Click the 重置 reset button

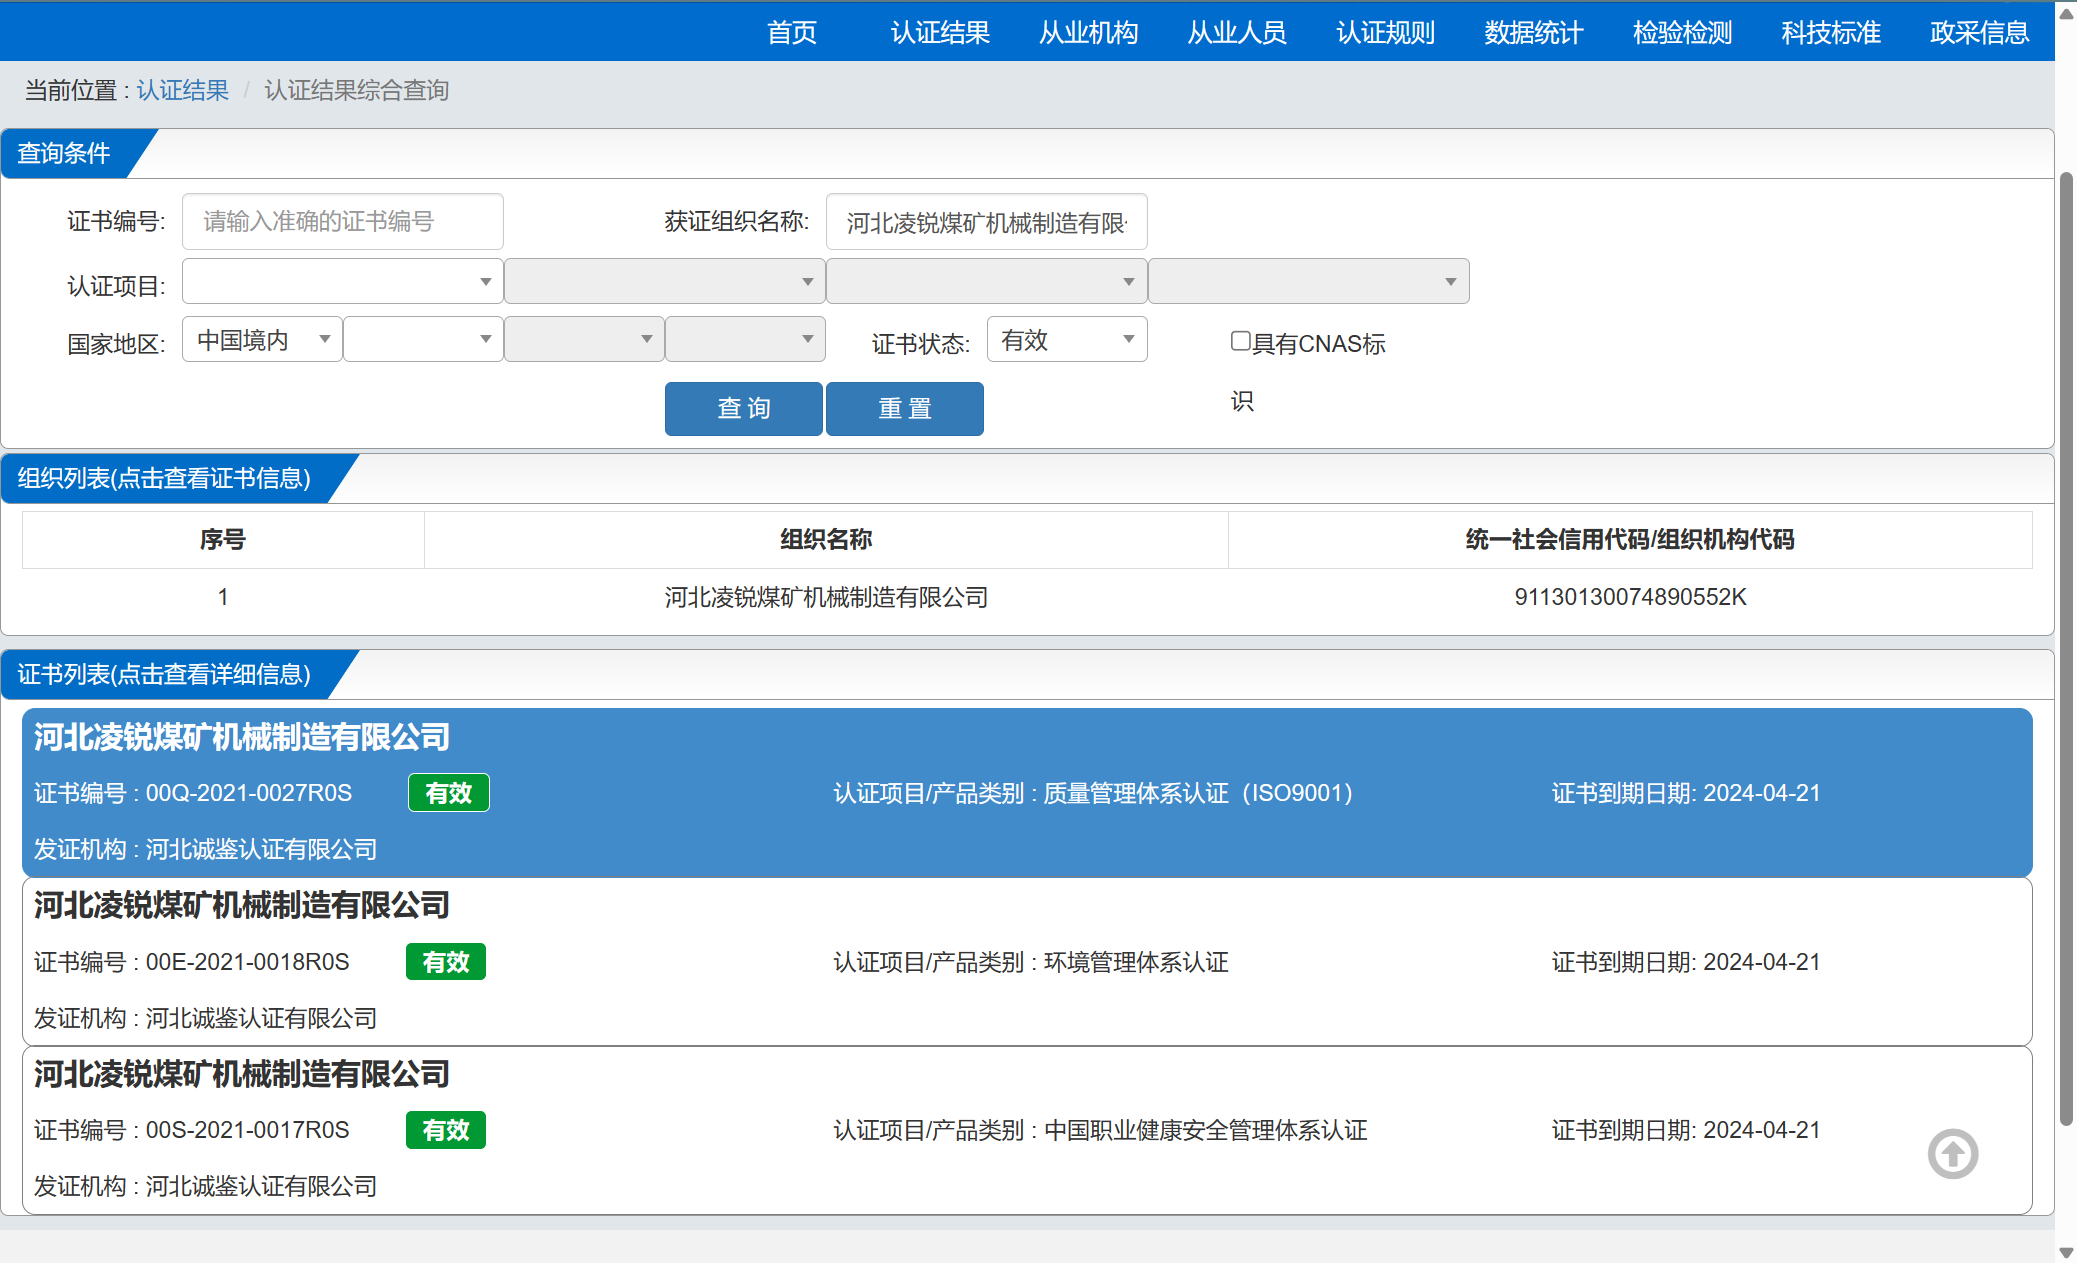(x=905, y=409)
